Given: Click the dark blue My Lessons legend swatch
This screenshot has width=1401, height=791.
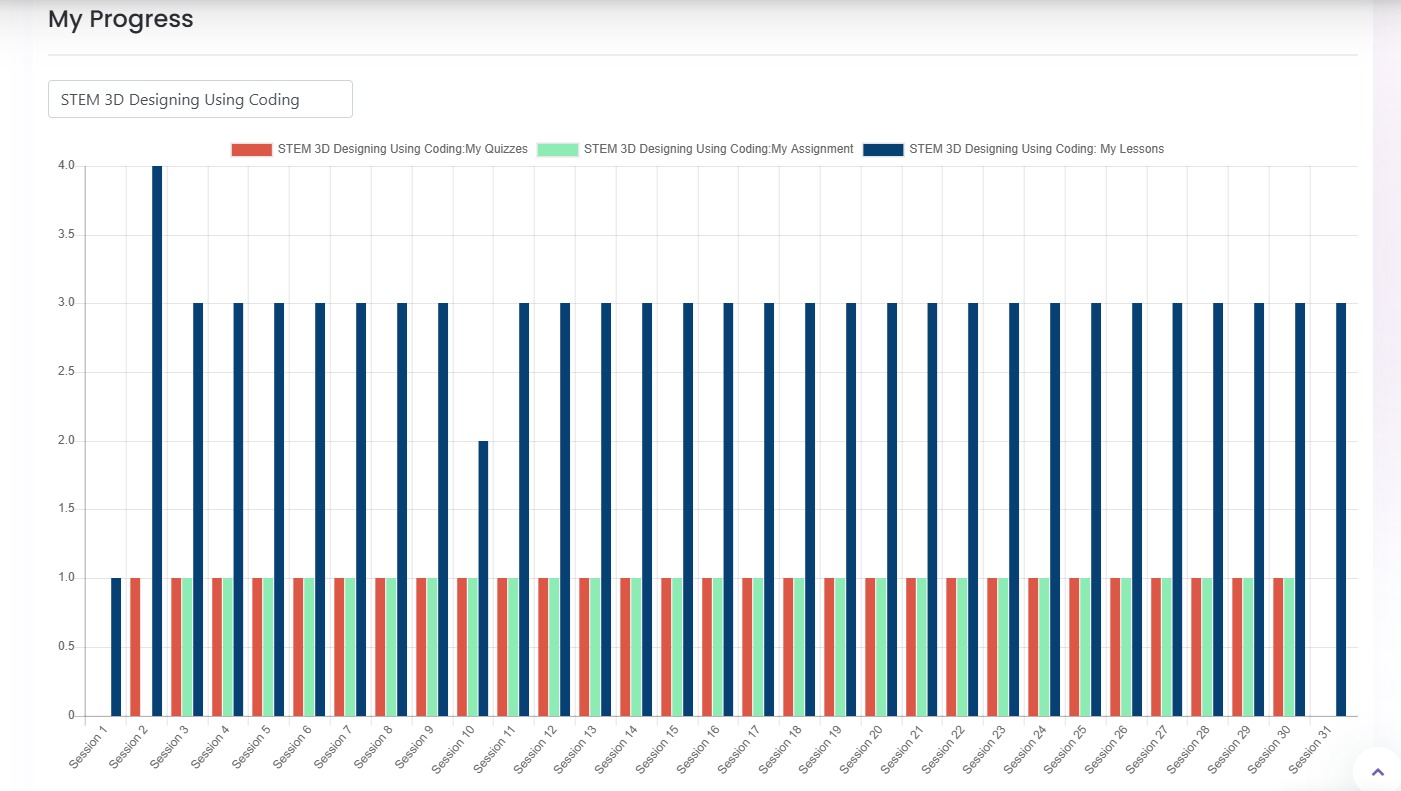Looking at the screenshot, I should [x=883, y=149].
